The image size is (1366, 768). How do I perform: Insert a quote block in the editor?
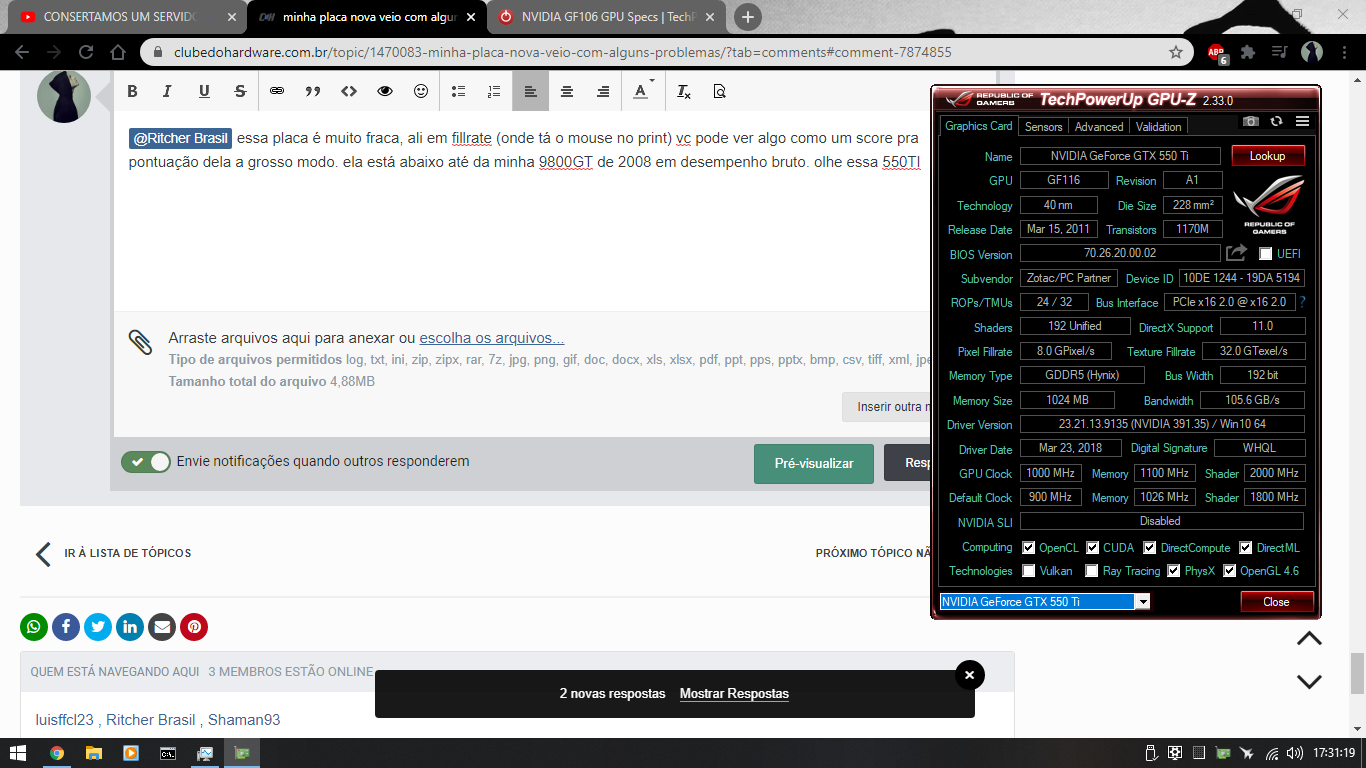(x=313, y=91)
